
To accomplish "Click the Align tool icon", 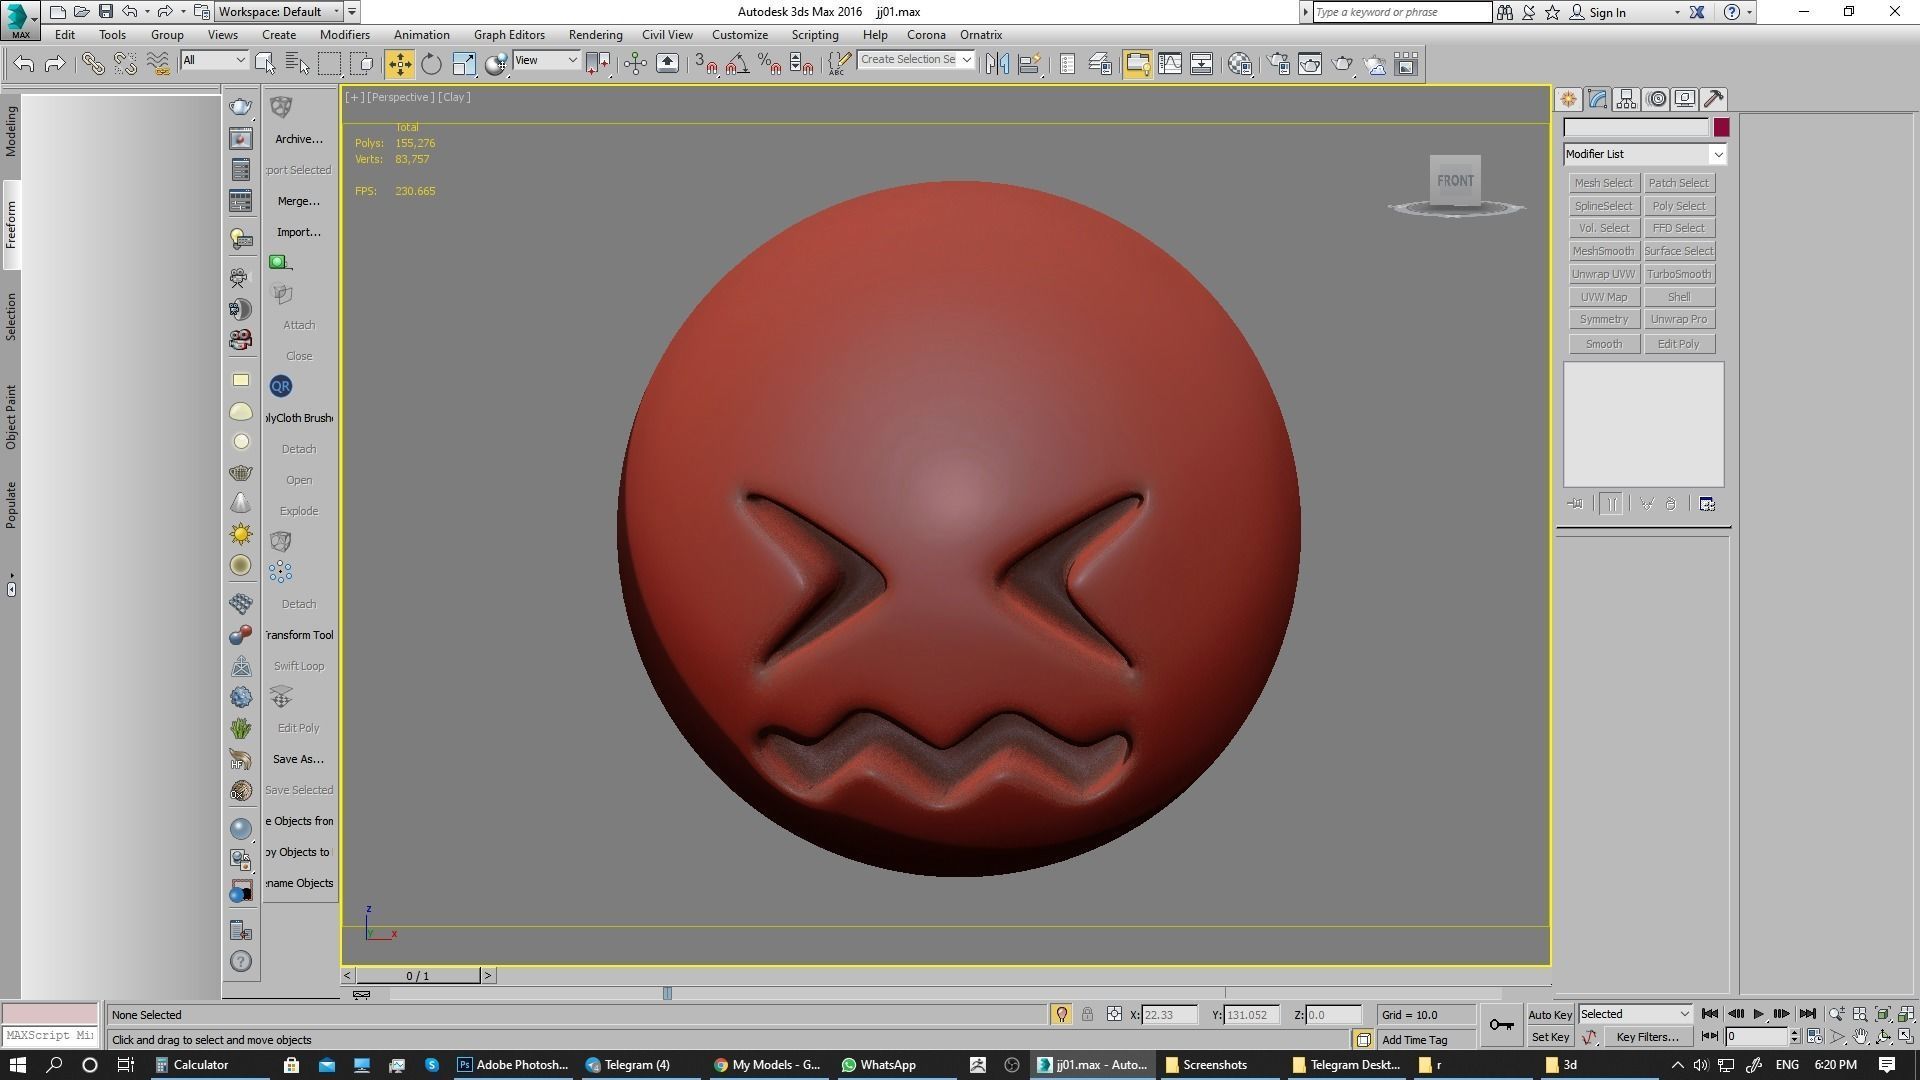I will coord(1029,64).
